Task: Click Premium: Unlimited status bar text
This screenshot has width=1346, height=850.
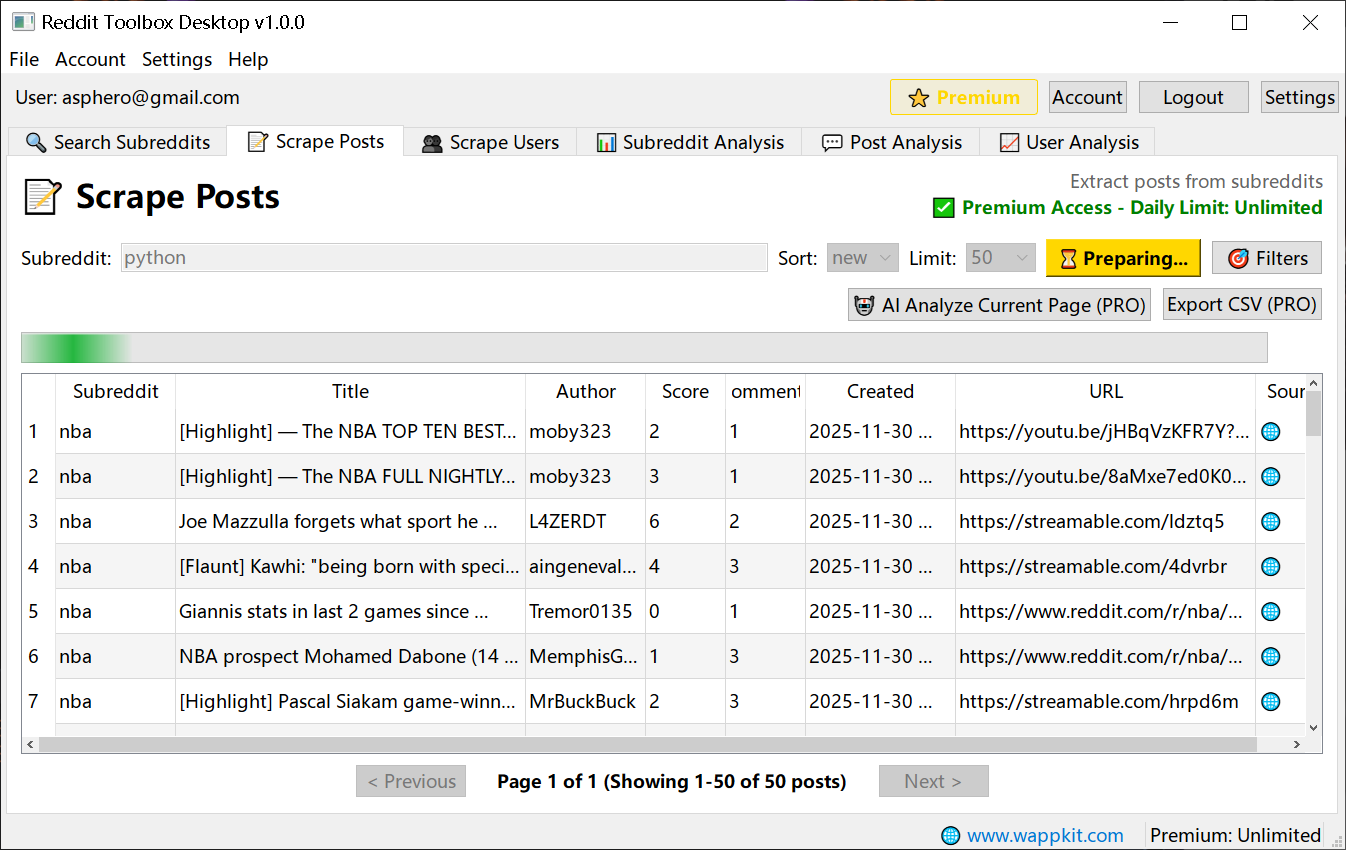Action: click(1236, 835)
